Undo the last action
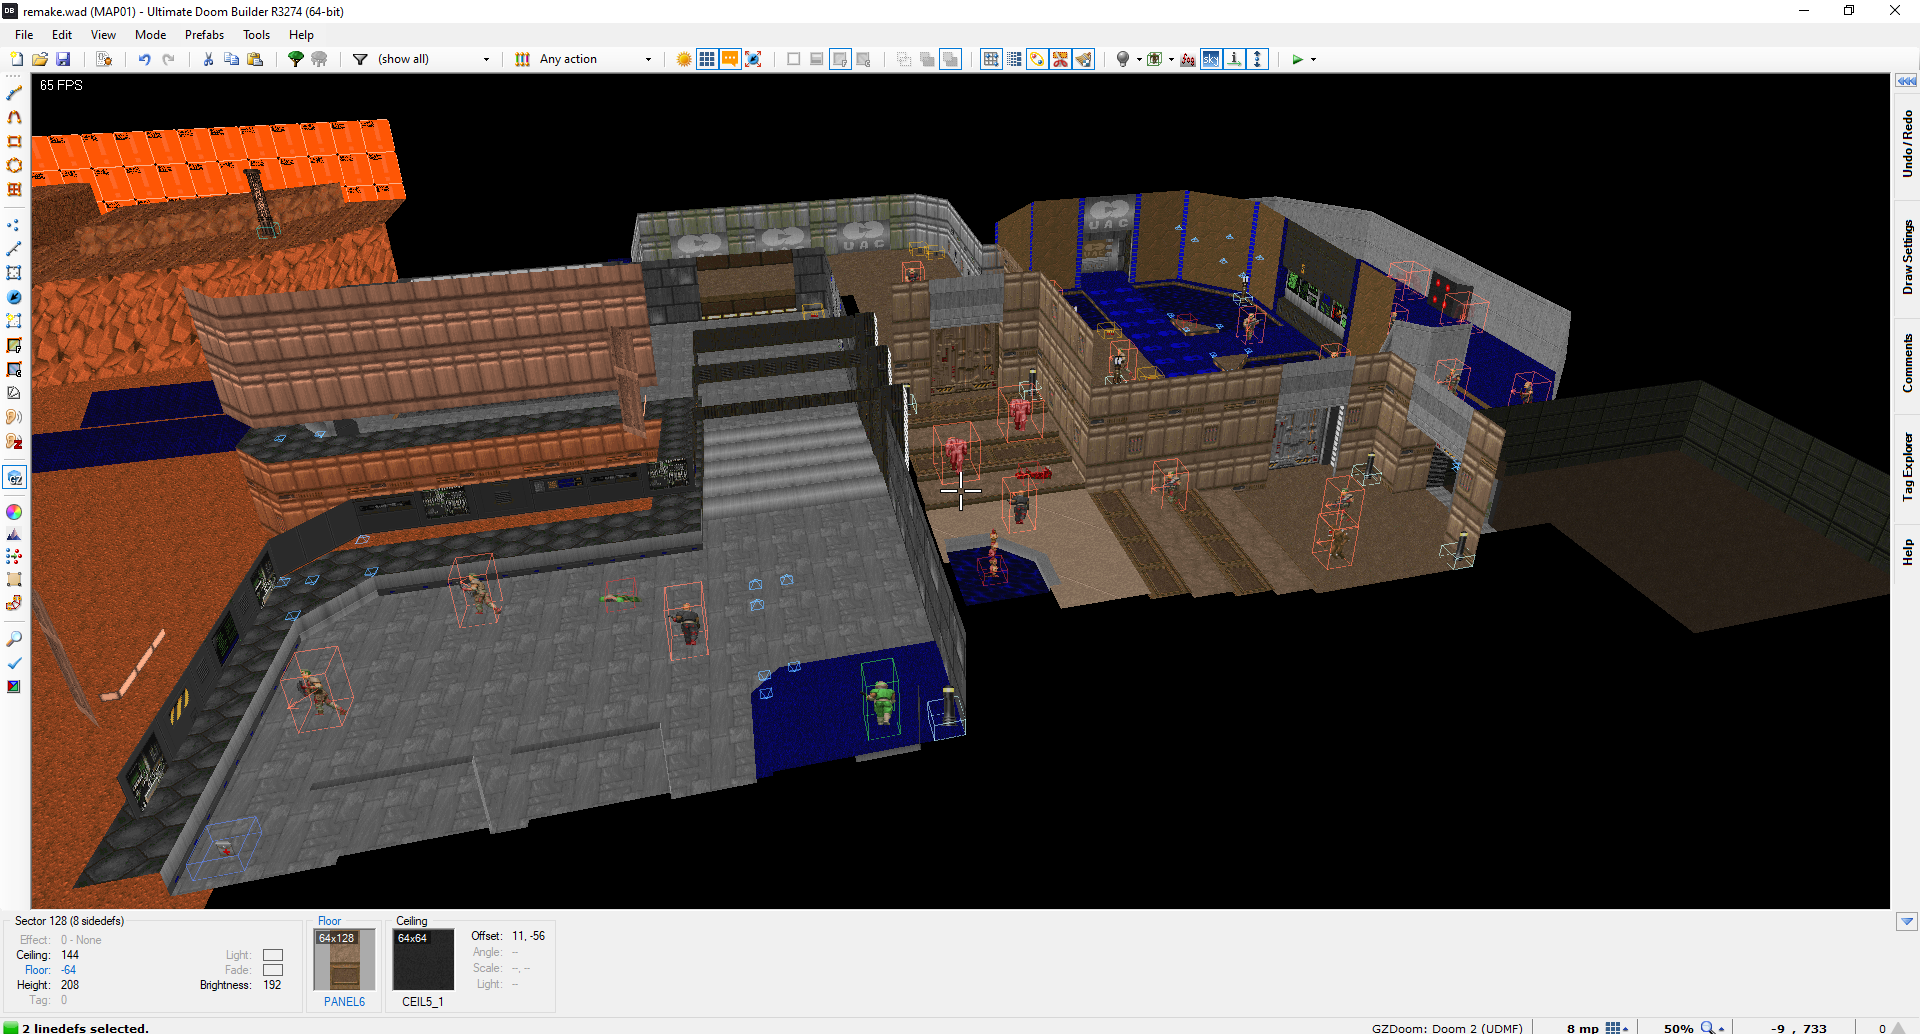The width and height of the screenshot is (1920, 1034). (x=144, y=59)
